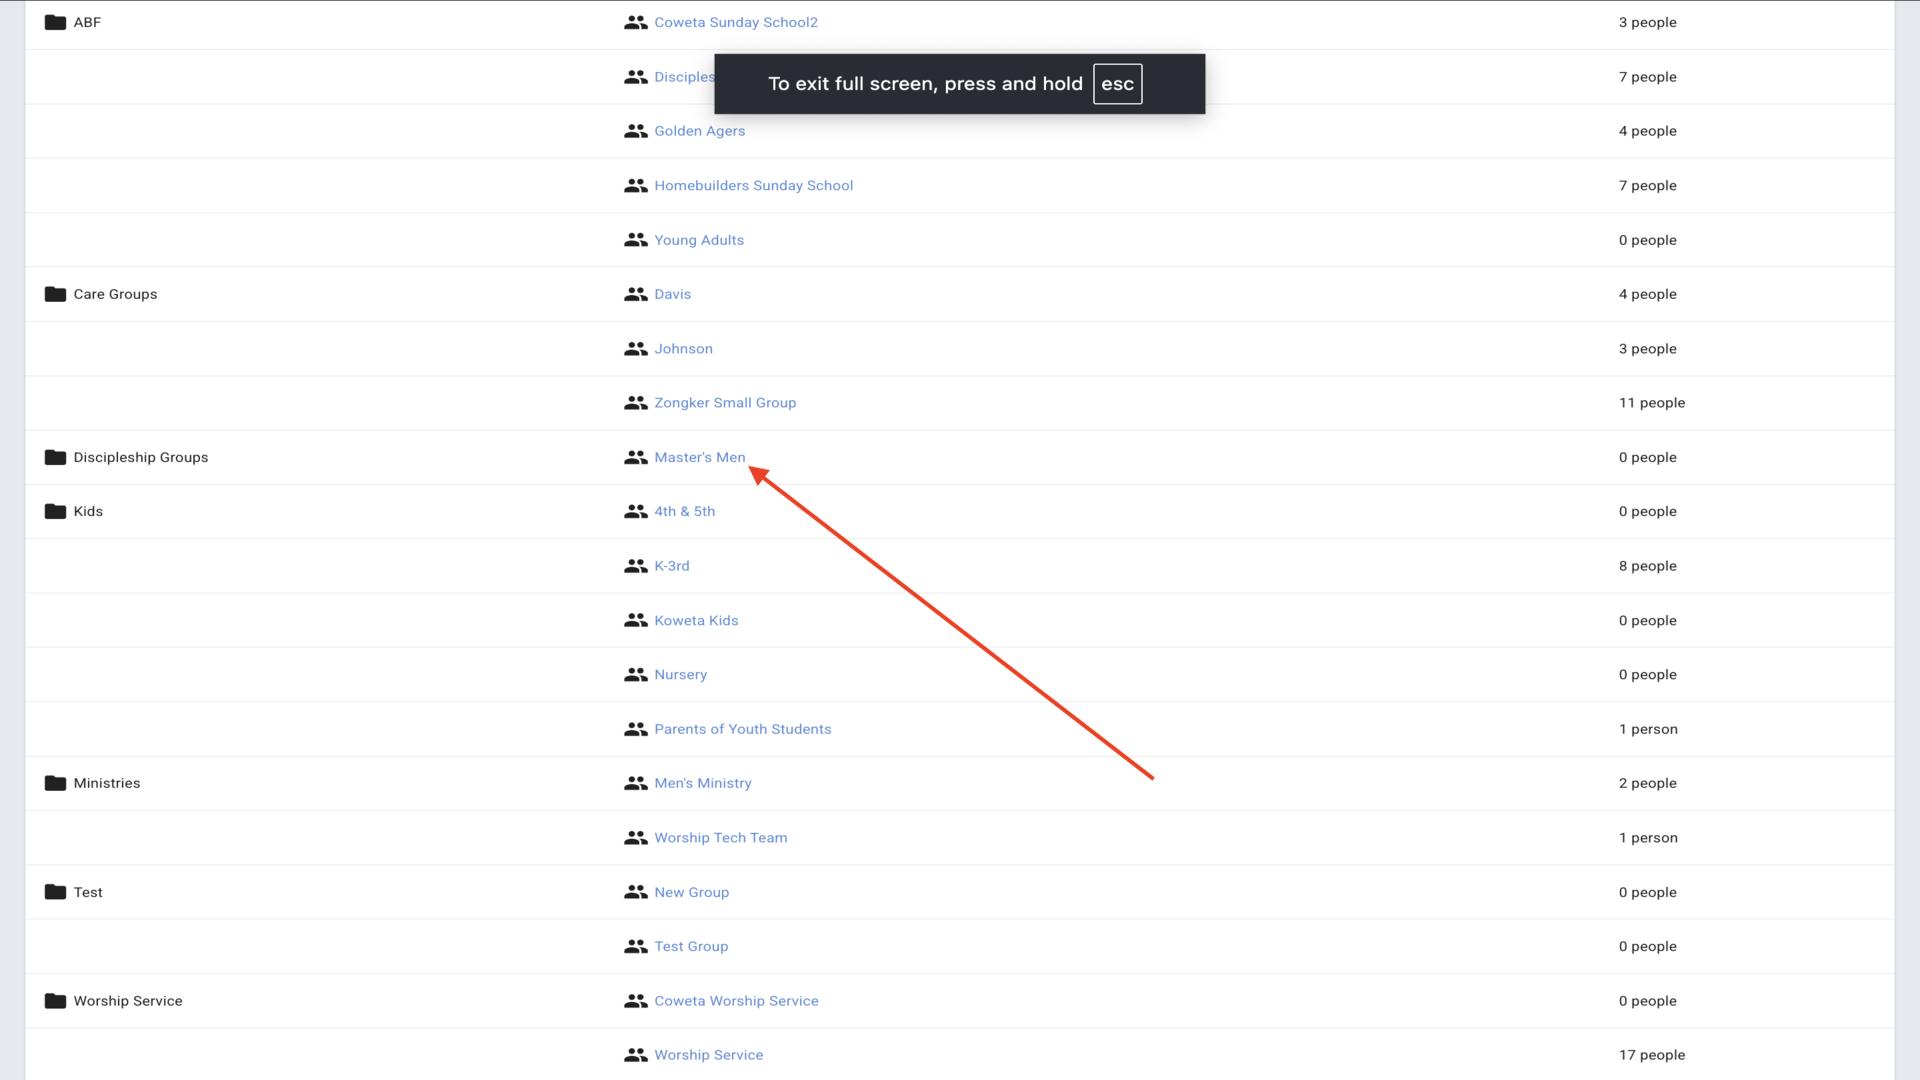
Task: Click the ABF folder icon
Action: click(55, 22)
